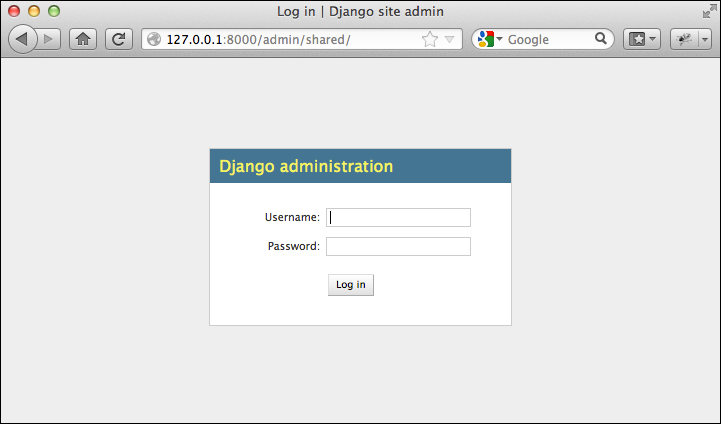Click the Django administration heading

tap(306, 166)
